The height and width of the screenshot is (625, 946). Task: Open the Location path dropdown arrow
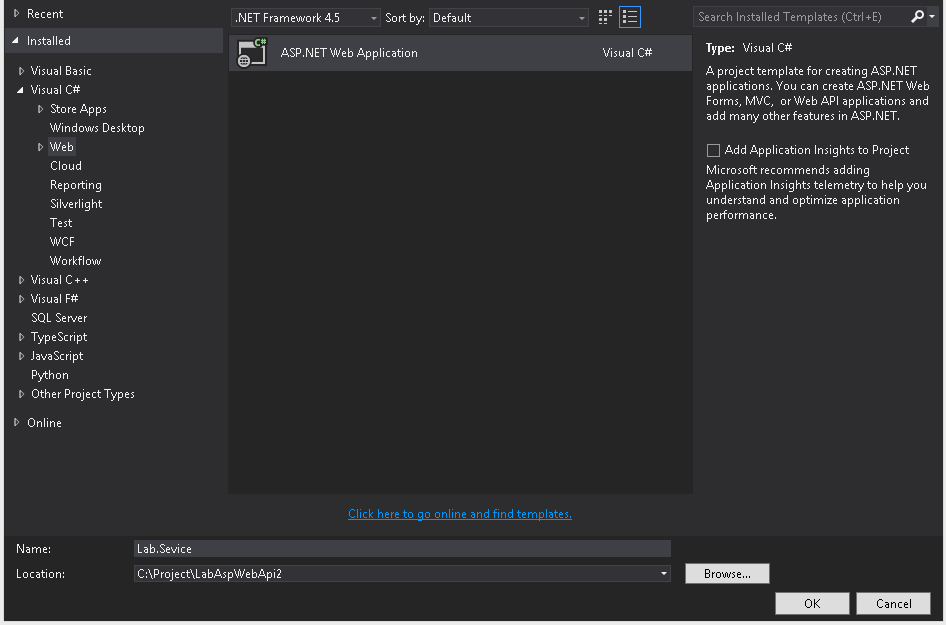tap(664, 573)
